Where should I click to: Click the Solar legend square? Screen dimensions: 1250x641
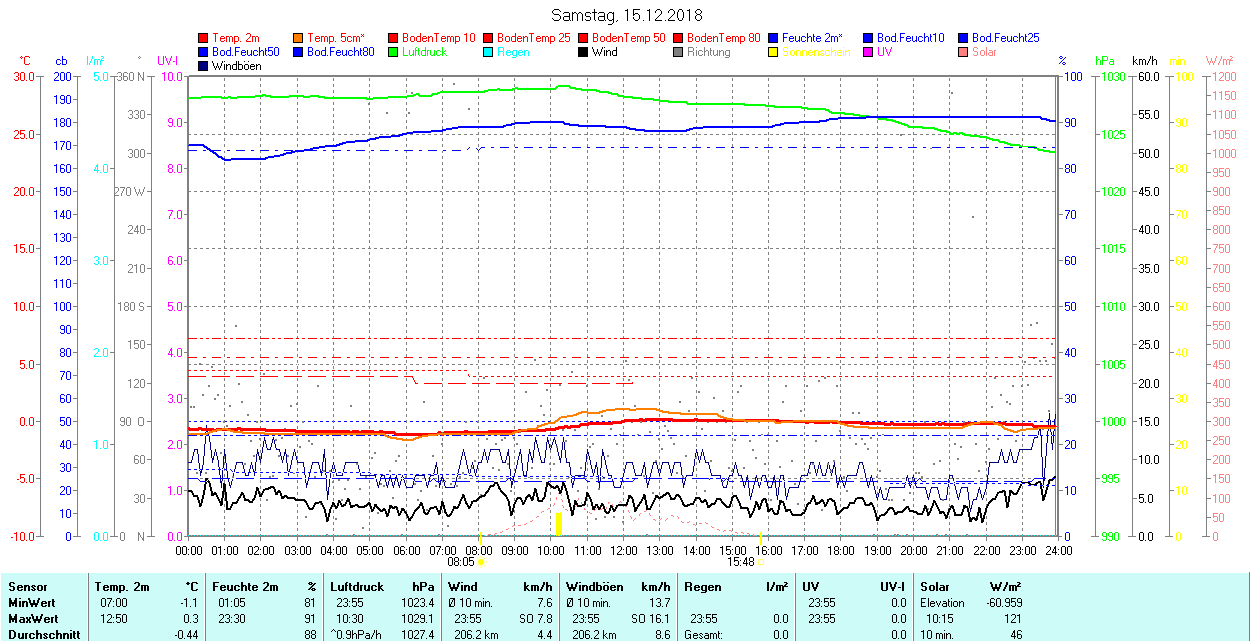tap(964, 52)
